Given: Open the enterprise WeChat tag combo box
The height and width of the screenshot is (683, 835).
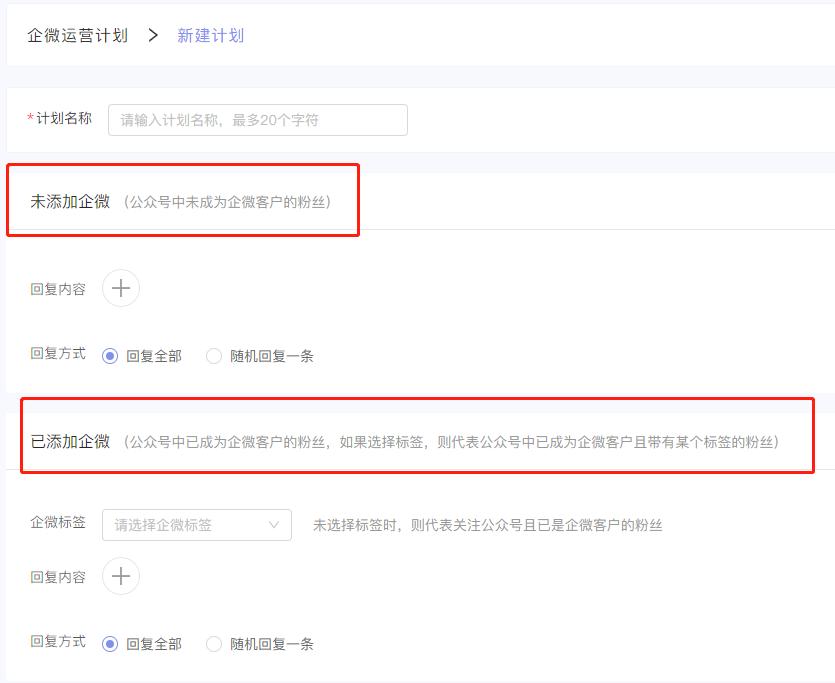Looking at the screenshot, I should pyautogui.click(x=197, y=525).
